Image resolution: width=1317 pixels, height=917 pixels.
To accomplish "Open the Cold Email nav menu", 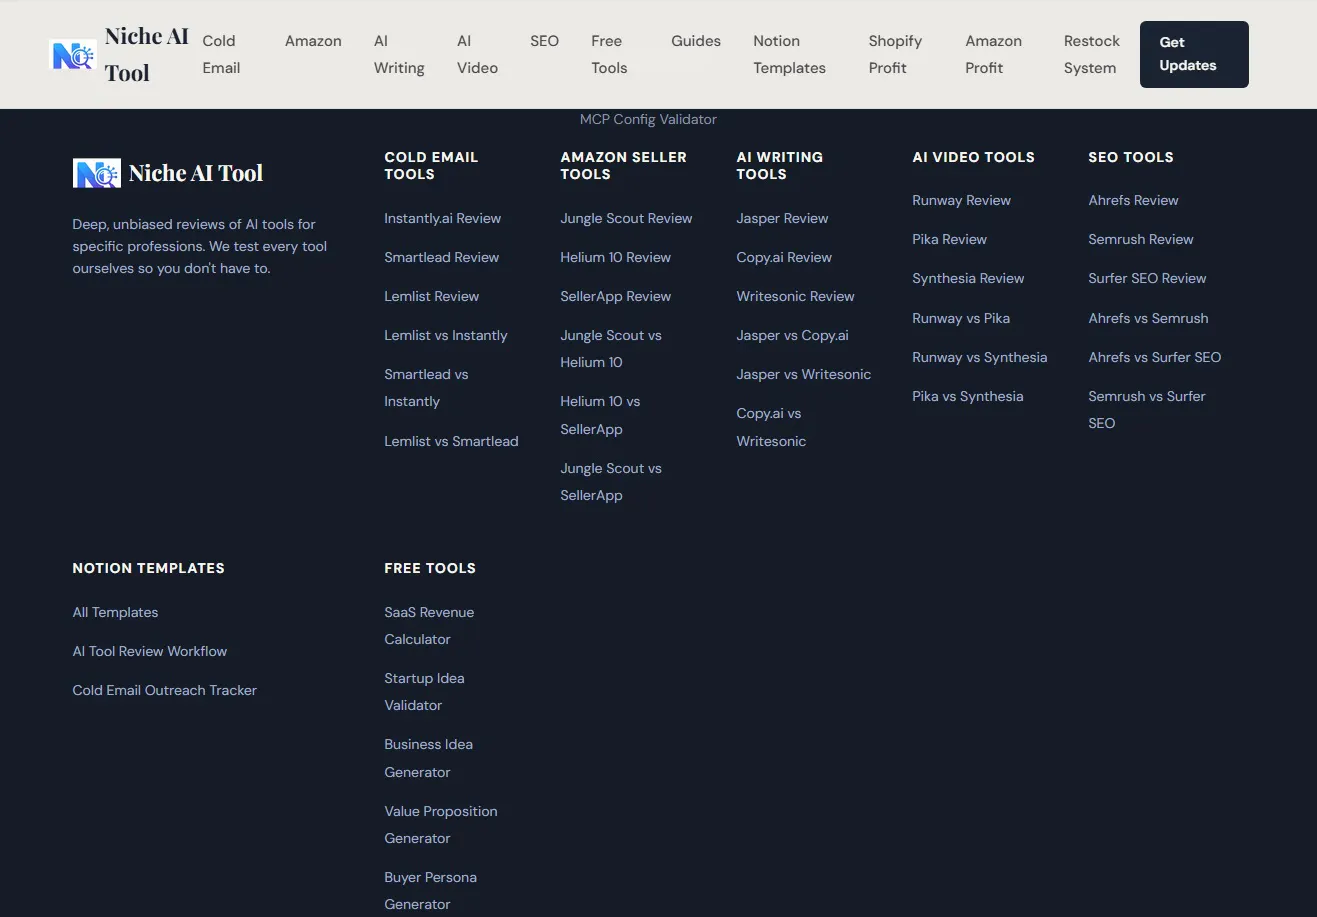I will tap(221, 54).
